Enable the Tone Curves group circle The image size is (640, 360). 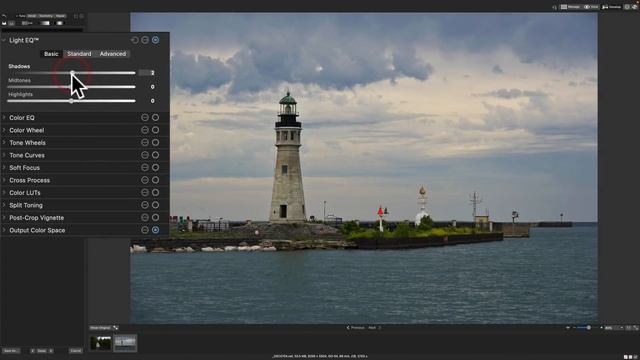pyautogui.click(x=156, y=155)
